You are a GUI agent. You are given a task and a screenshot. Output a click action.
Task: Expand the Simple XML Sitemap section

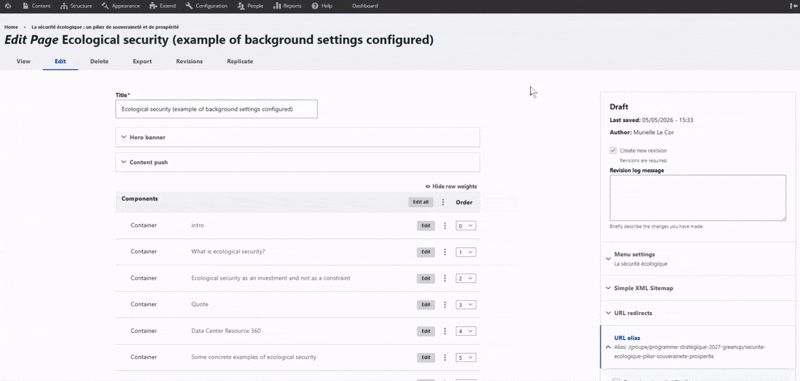697,288
